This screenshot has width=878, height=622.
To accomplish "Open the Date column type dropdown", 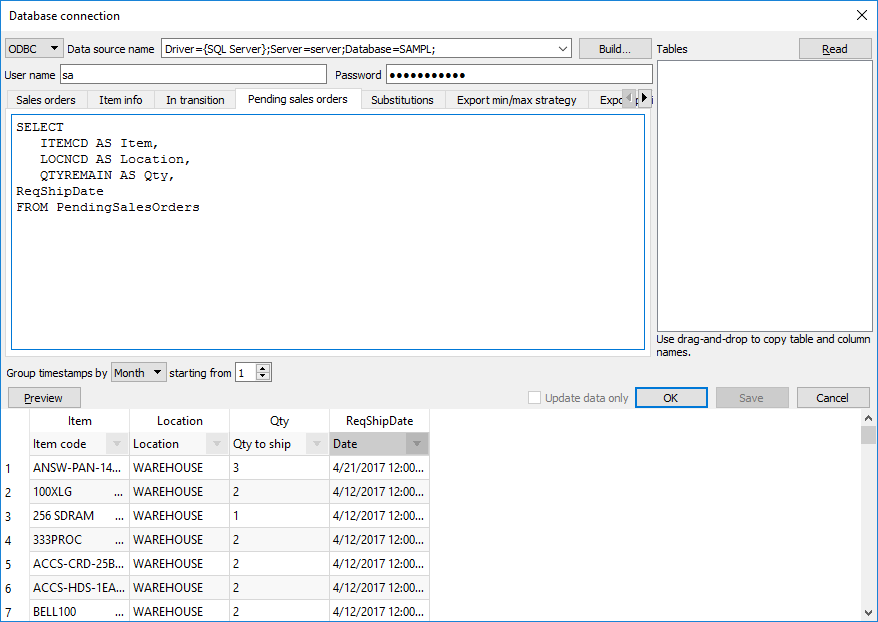I will [417, 444].
